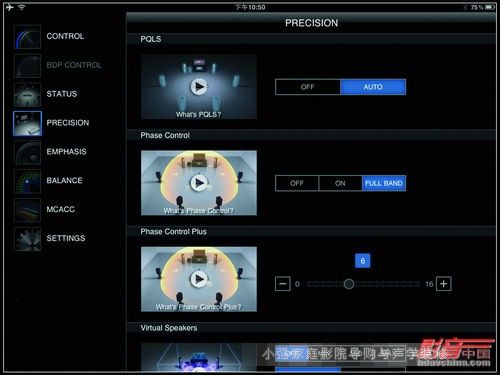Open the CONTROL section icon
Viewport: 500px width, 375px height.
27,37
